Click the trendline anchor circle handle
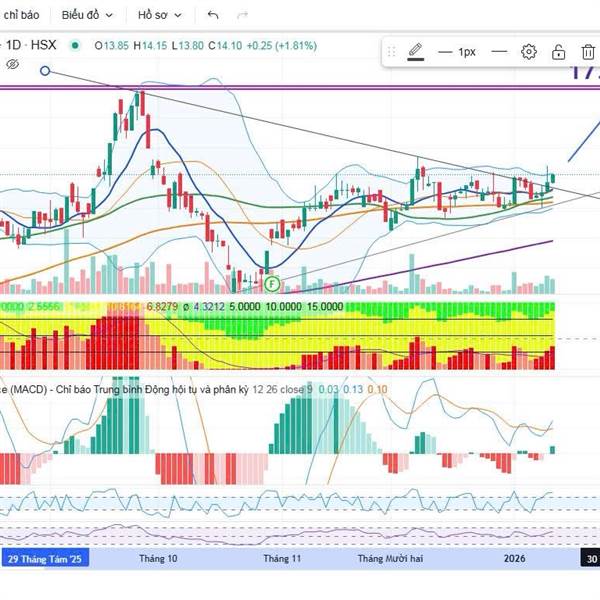This screenshot has height=600, width=600. click(45, 71)
